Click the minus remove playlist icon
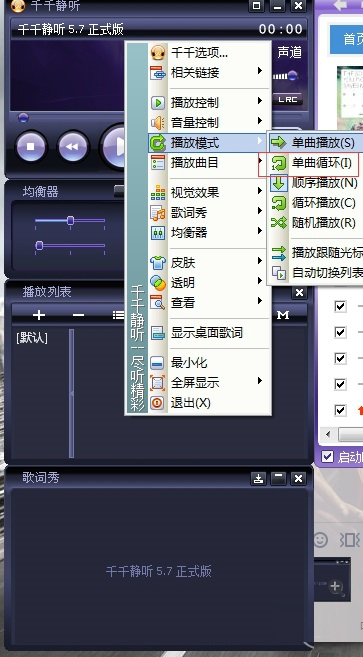The height and width of the screenshot is (657, 363). (78, 315)
